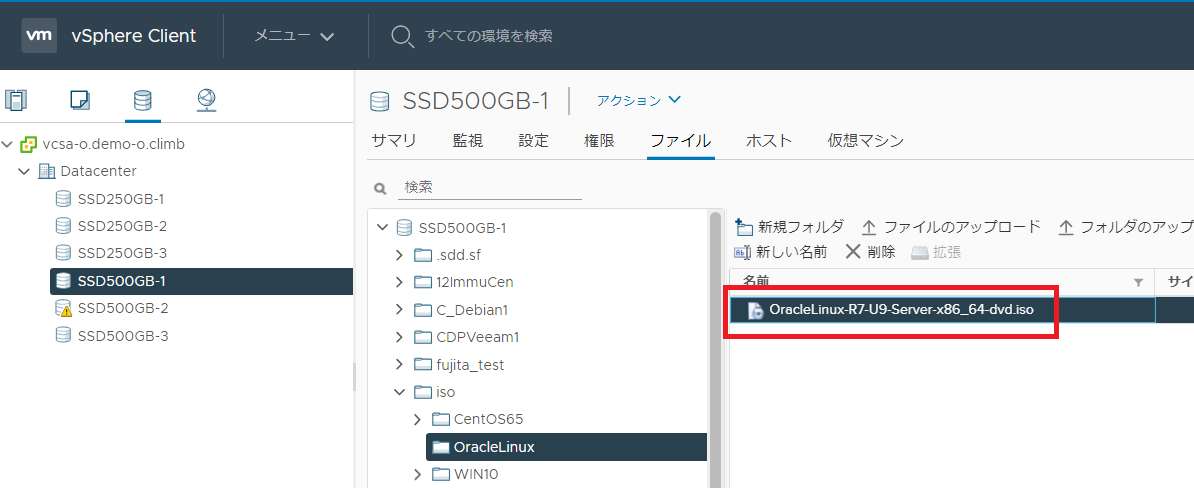Open the メニュー dropdown

(294, 36)
